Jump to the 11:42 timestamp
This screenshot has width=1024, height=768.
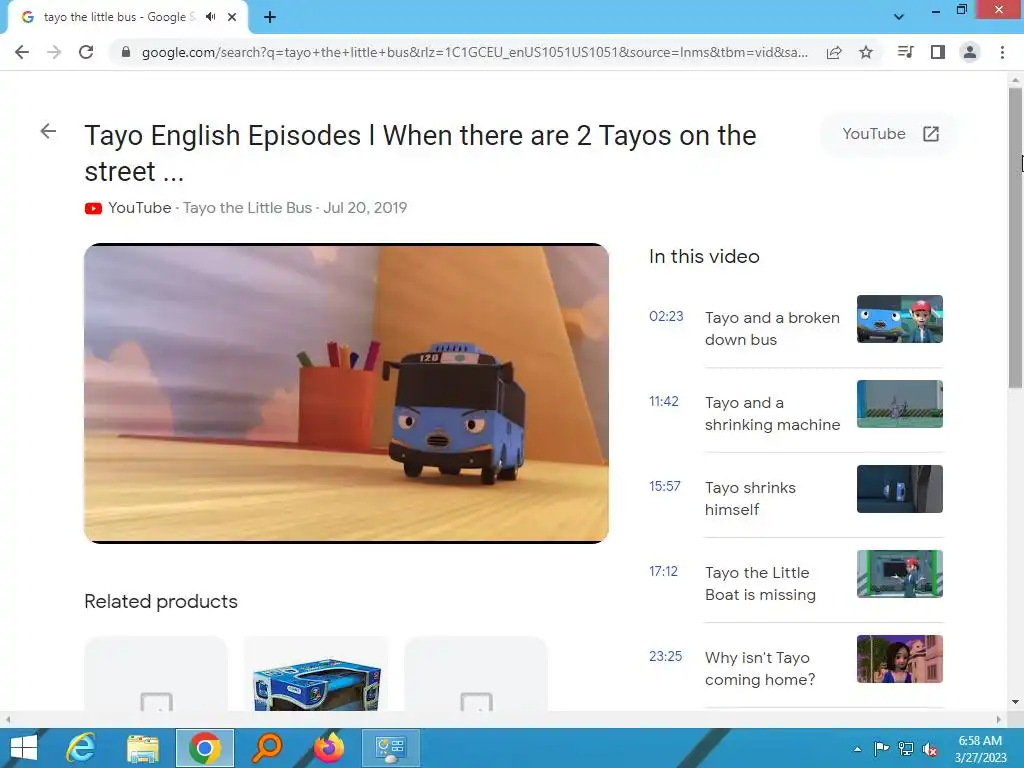click(x=664, y=401)
